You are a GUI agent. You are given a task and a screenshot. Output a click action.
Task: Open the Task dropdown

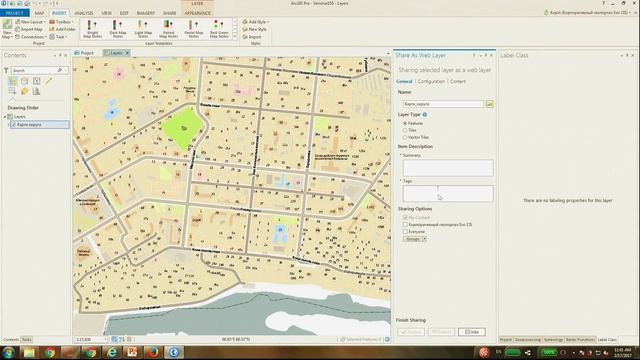coord(58,37)
